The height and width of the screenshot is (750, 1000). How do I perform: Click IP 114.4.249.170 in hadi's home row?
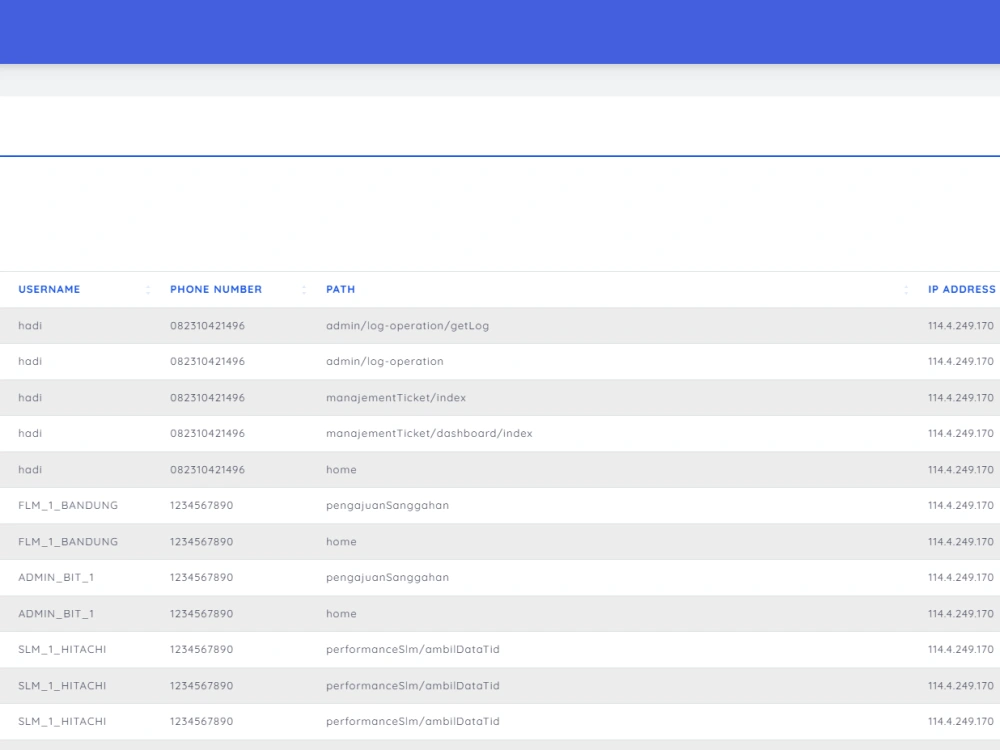(x=960, y=470)
